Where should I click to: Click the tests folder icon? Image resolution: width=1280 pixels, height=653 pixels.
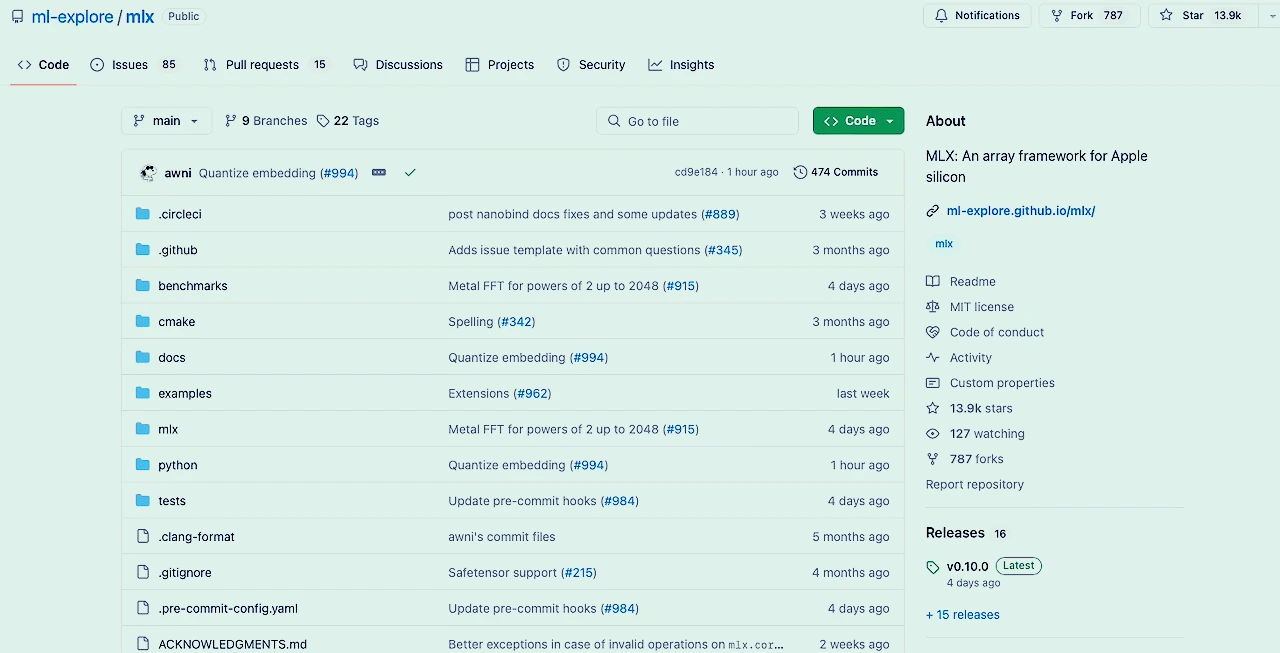[x=143, y=501]
